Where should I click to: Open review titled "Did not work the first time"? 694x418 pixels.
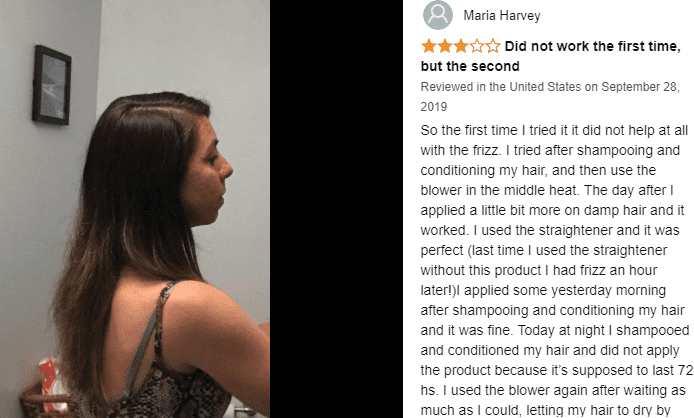tap(592, 46)
